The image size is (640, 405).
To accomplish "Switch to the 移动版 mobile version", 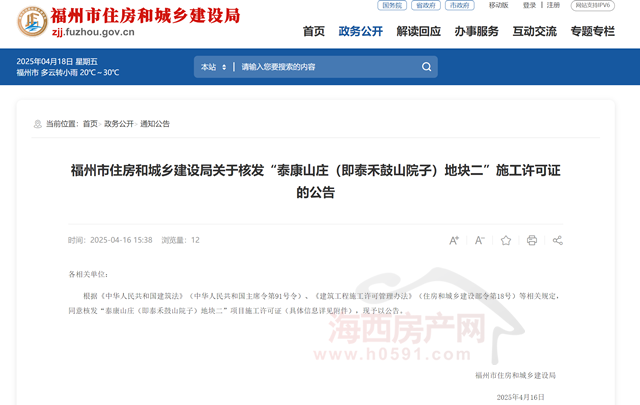I will click(498, 5).
